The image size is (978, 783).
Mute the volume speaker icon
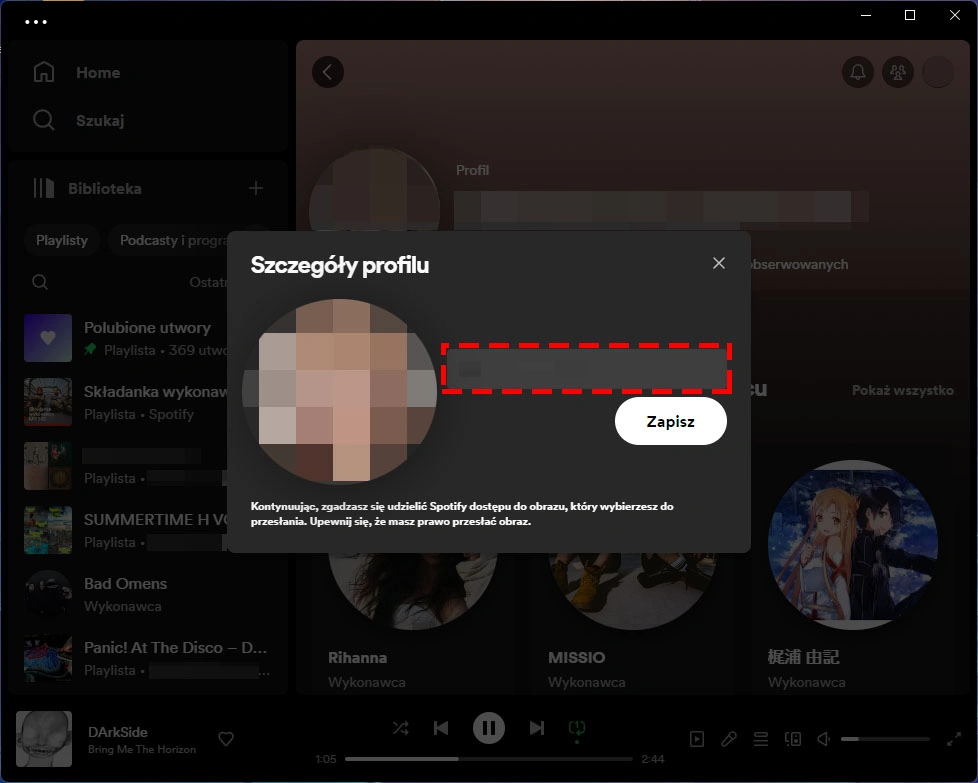(x=824, y=739)
